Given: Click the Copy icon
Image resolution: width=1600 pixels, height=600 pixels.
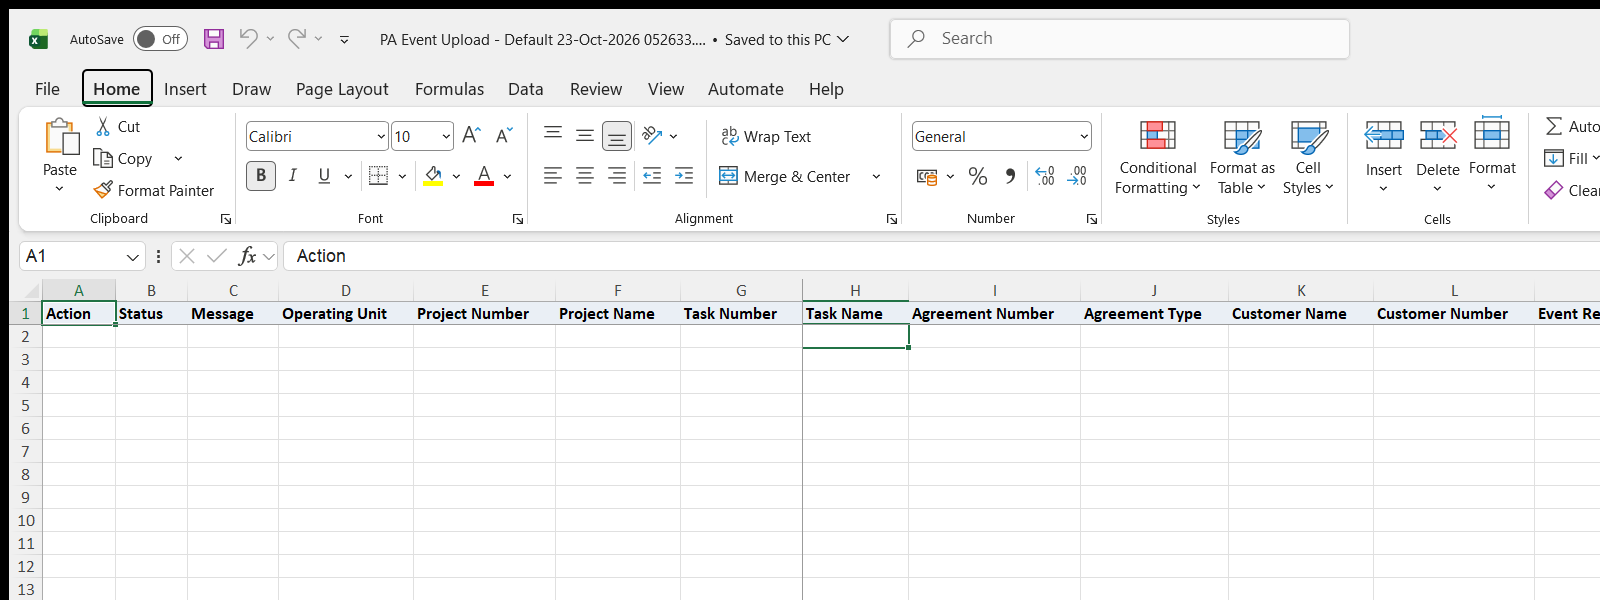Looking at the screenshot, I should click(102, 158).
